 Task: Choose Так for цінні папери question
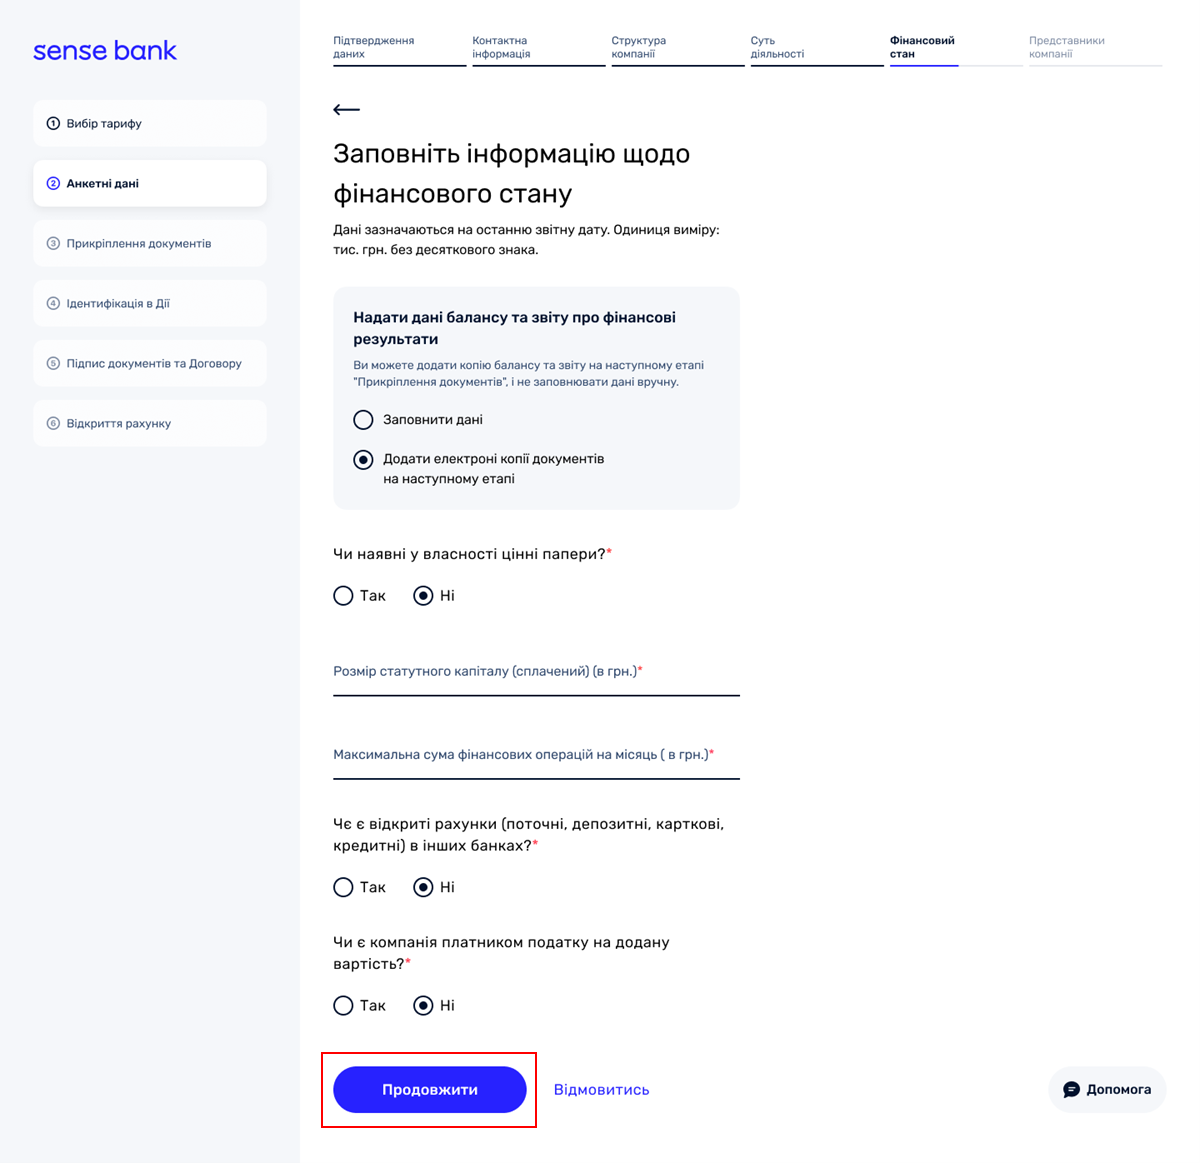(343, 596)
